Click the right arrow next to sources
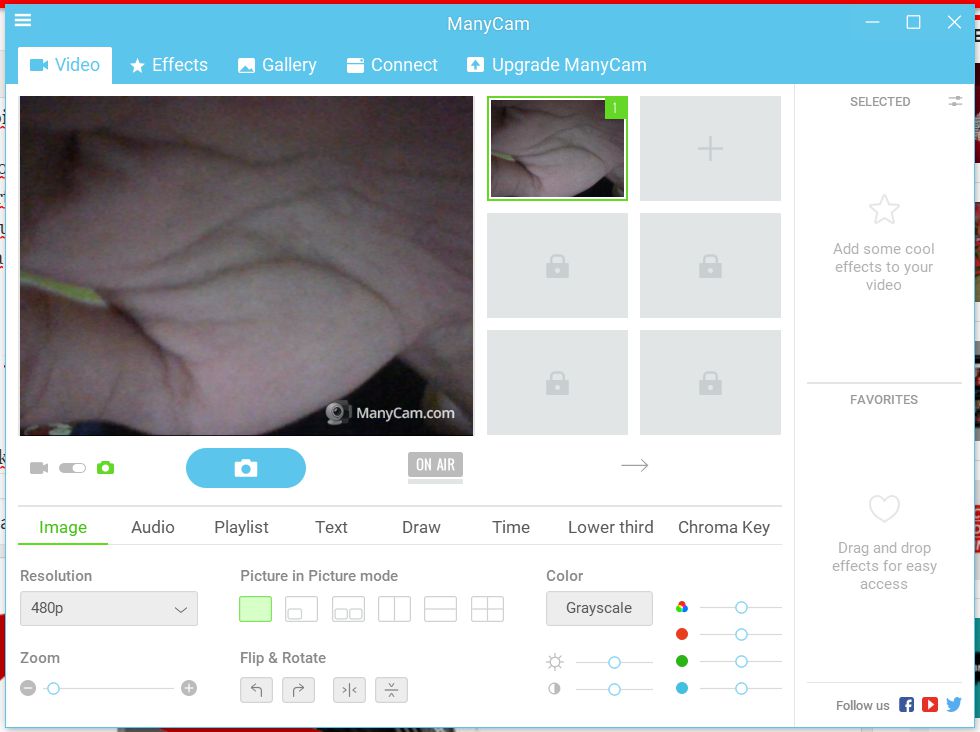 point(634,465)
